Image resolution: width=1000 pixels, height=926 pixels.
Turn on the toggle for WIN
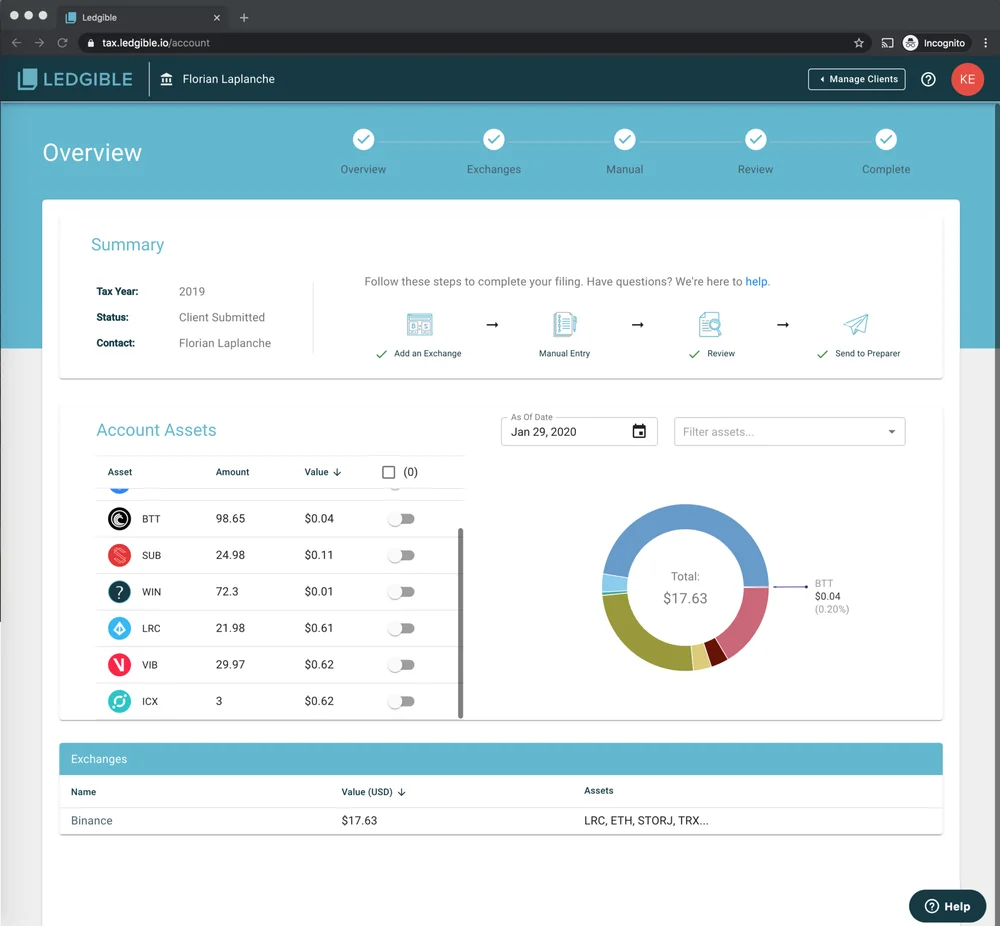tap(401, 591)
